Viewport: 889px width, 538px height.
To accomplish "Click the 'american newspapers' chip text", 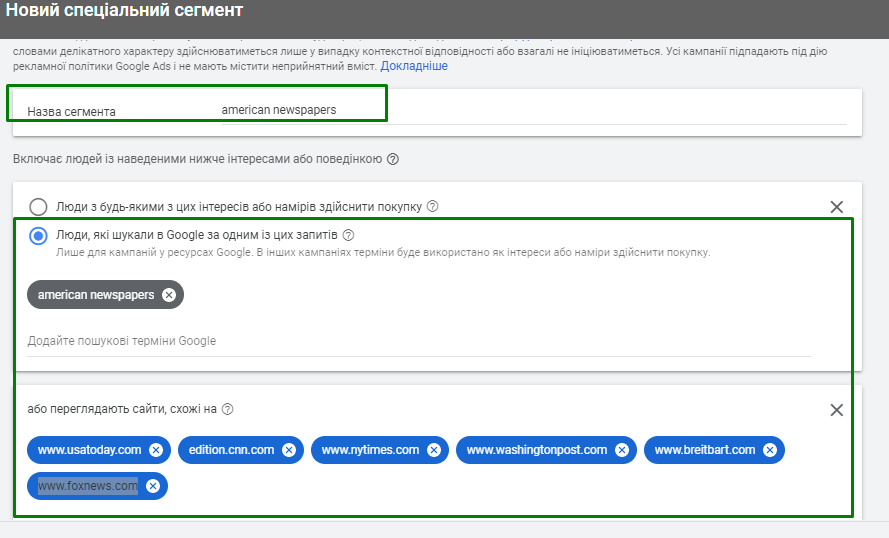I will 96,295.
